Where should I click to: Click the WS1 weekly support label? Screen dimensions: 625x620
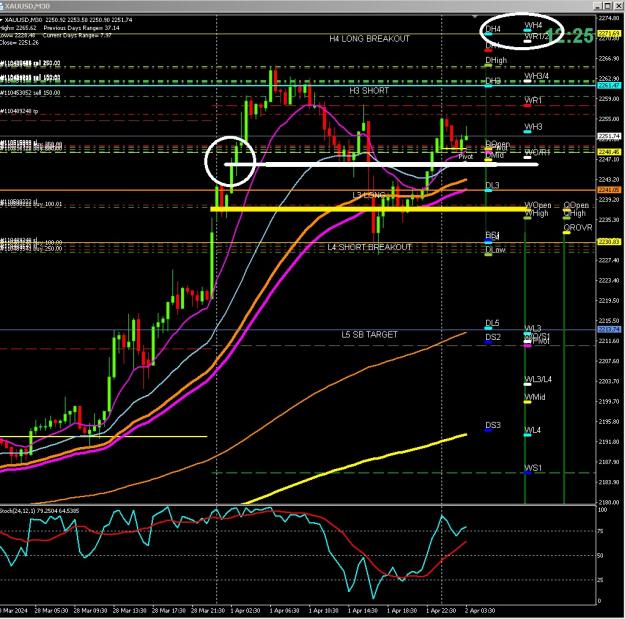(x=533, y=468)
